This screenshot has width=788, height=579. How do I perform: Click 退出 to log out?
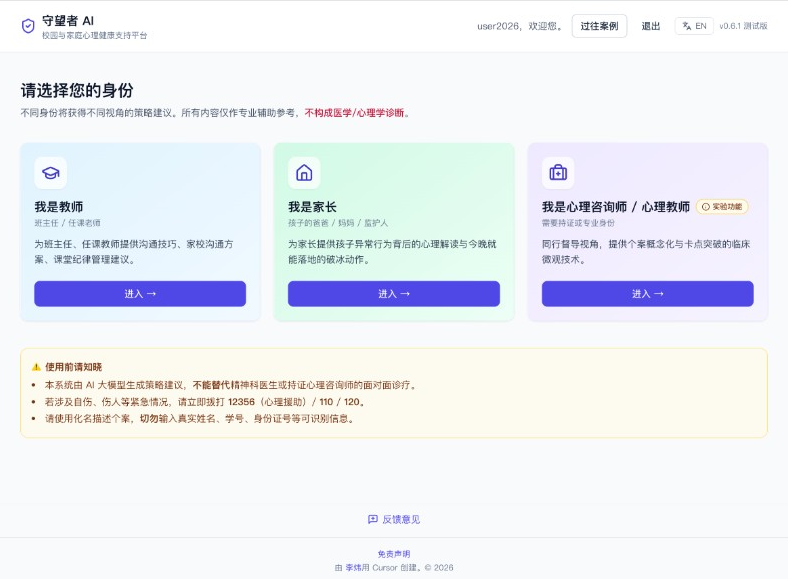coord(651,26)
